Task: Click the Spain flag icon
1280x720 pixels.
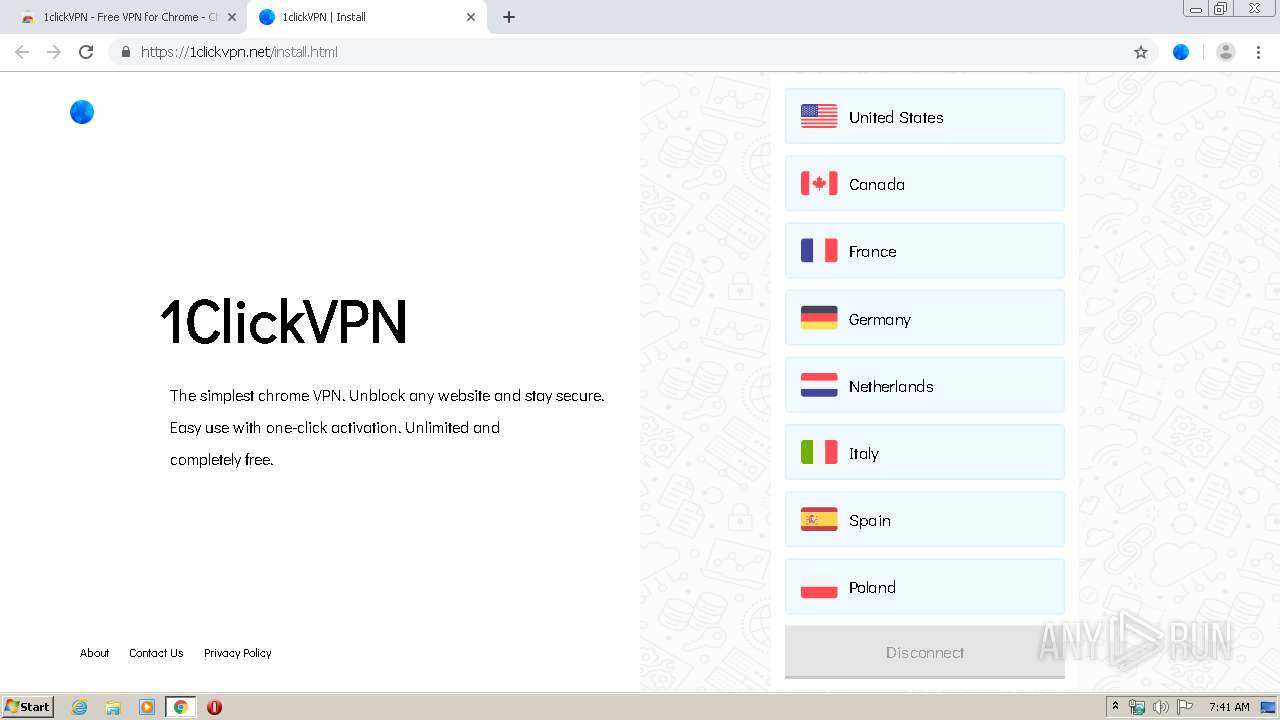Action: (x=819, y=519)
